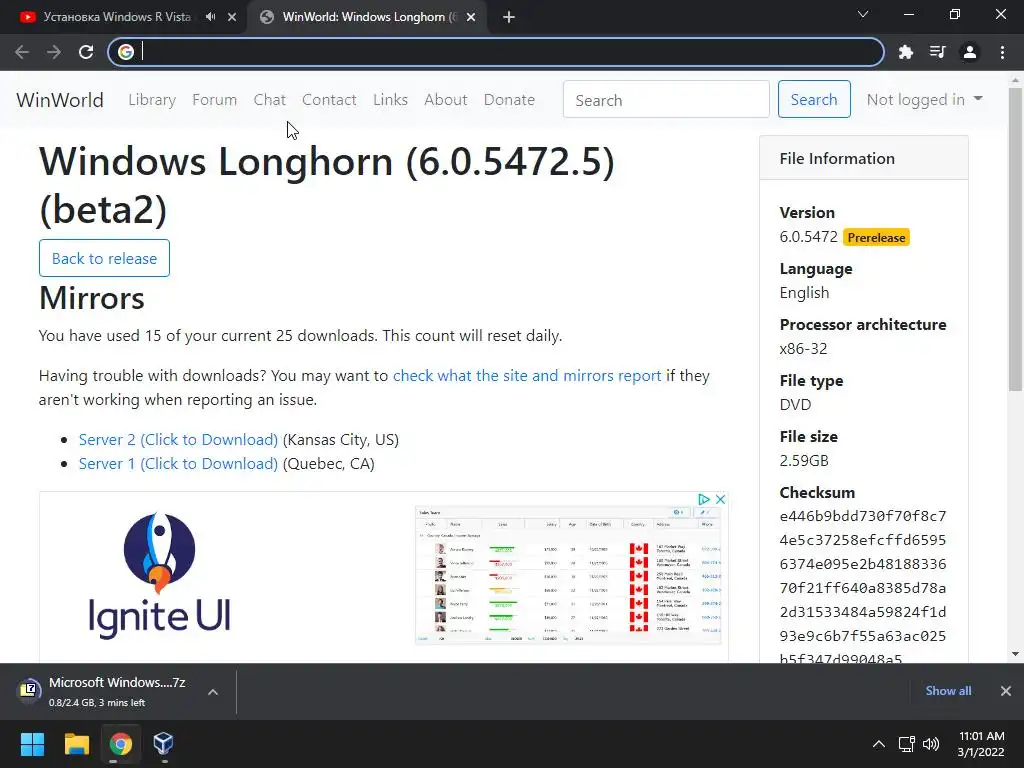Expand the download item options chevron
Screen dimensions: 1024x768
(213, 692)
